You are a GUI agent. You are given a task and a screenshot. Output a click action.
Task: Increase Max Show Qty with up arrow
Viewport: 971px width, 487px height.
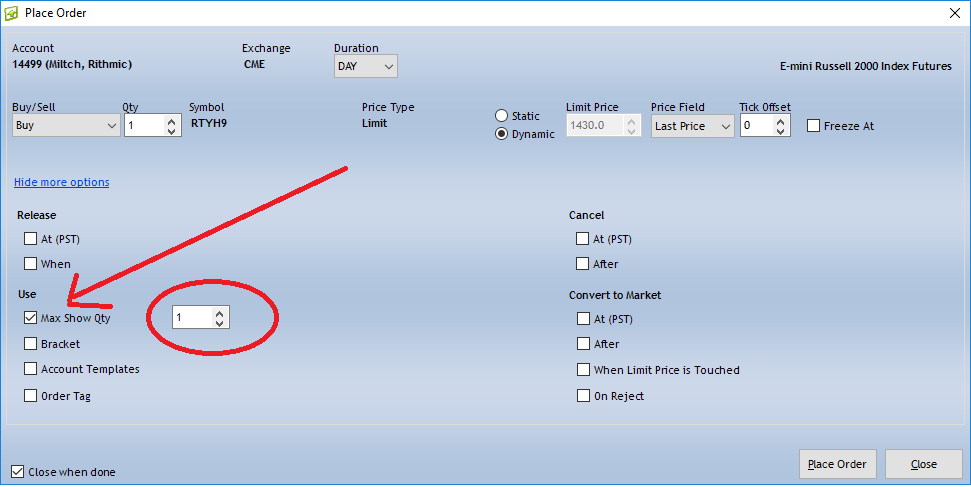coord(219,313)
